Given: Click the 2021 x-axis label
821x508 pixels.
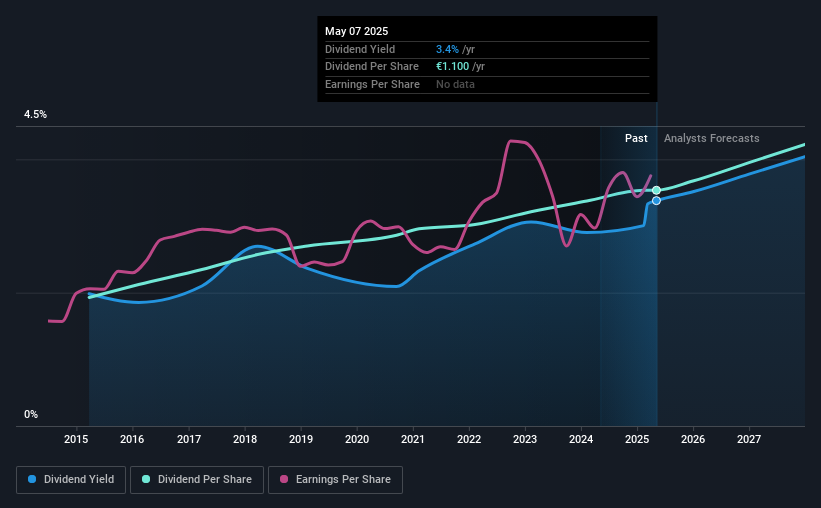Looking at the screenshot, I should click(x=413, y=439).
